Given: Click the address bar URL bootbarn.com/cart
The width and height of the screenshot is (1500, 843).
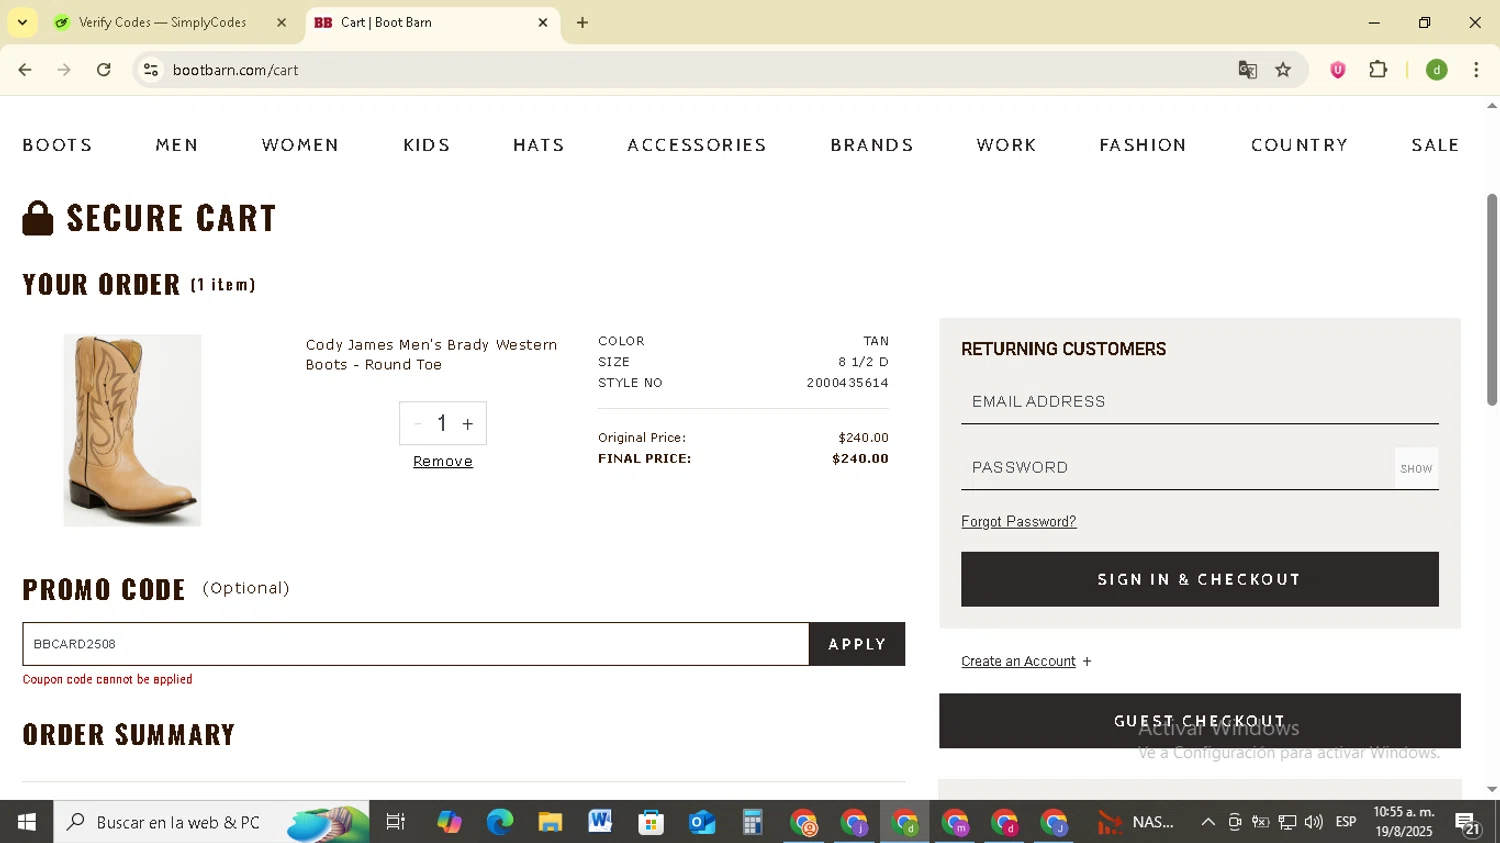Looking at the screenshot, I should (x=235, y=70).
